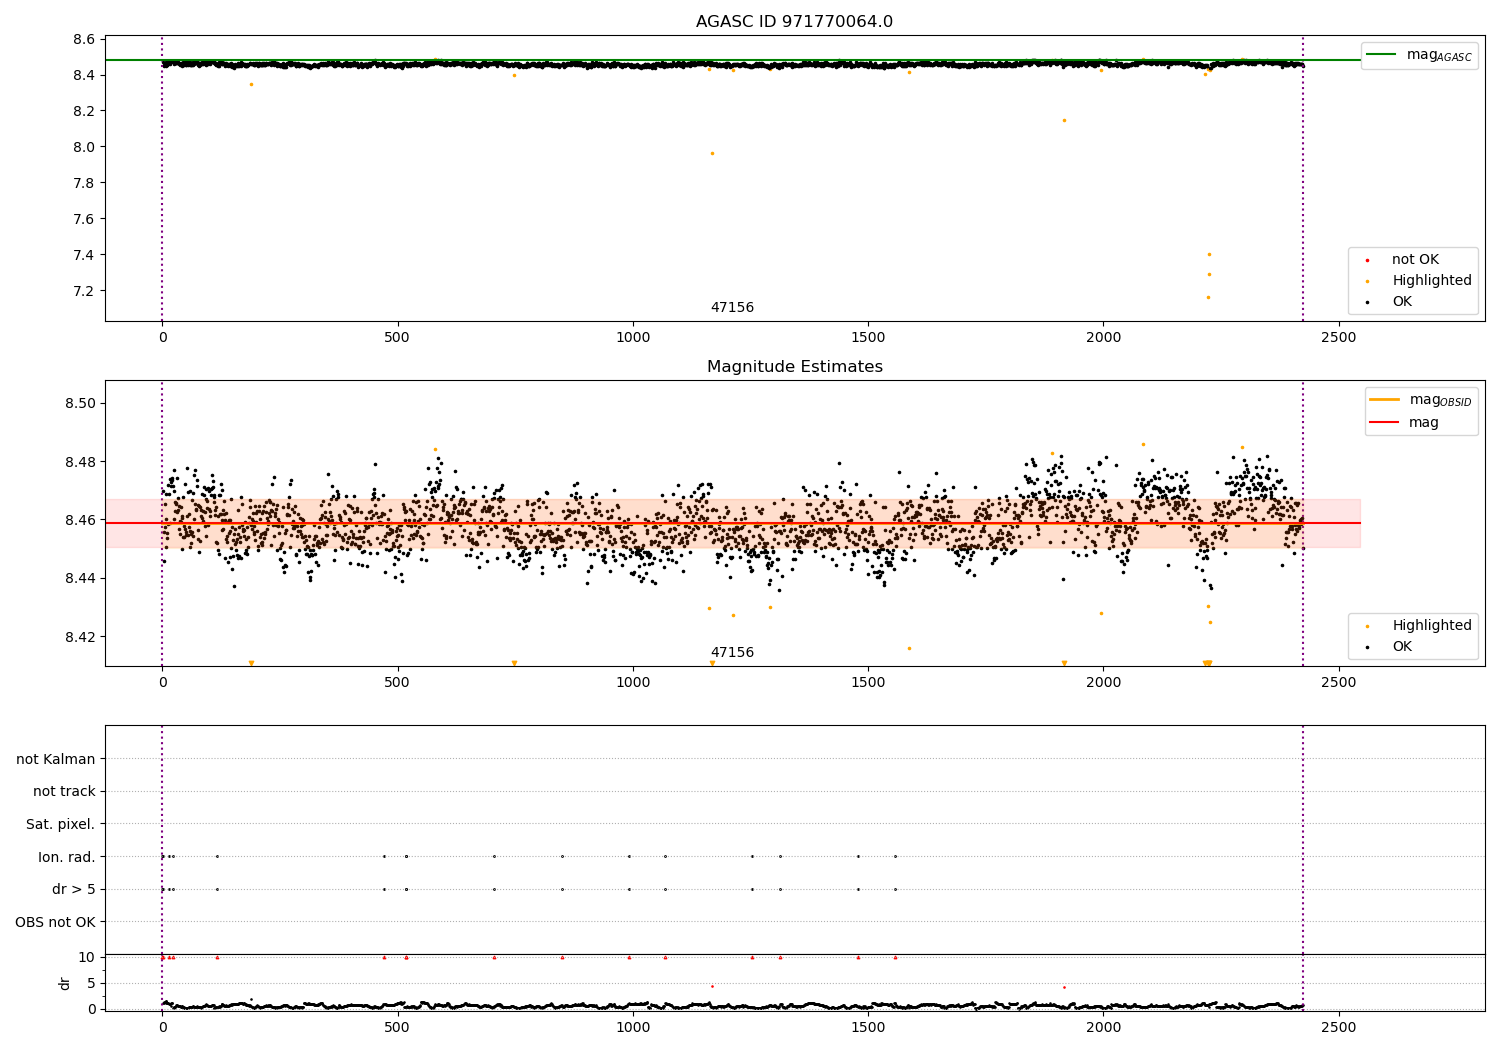Click the 'not OK' legend entry

click(1415, 260)
